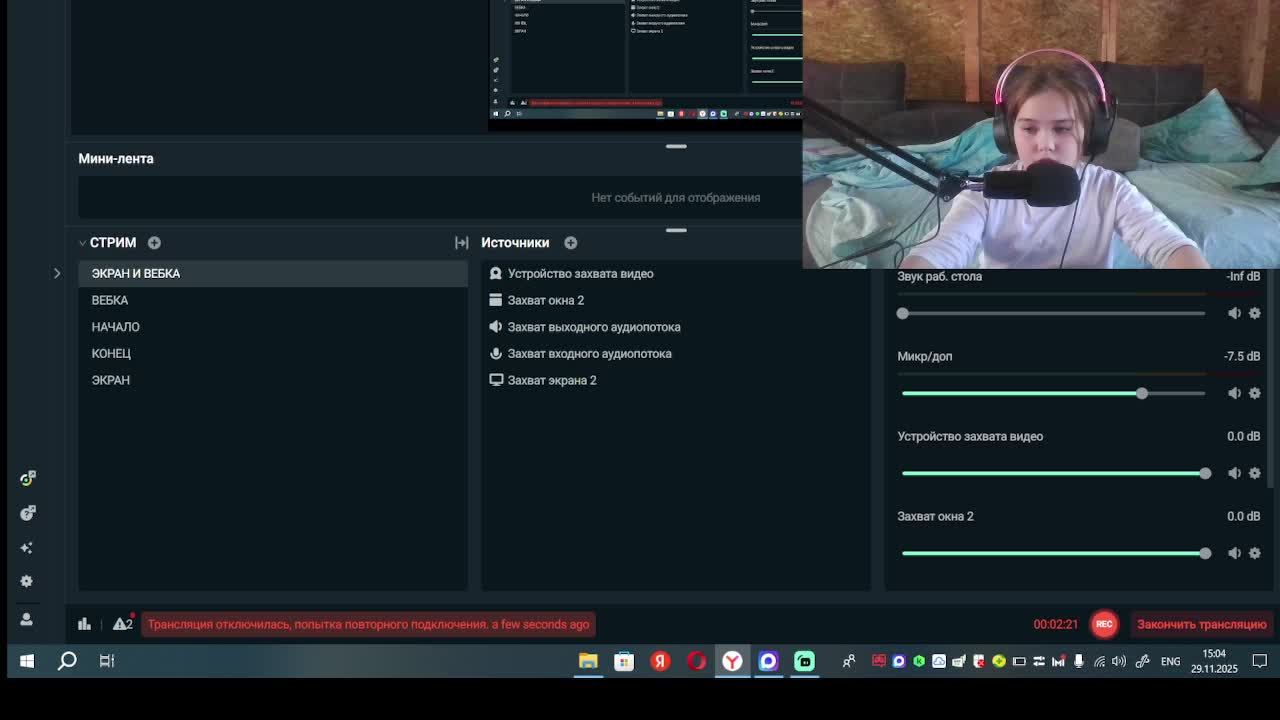
Task: Open the Streamlabs dashboard external link icon
Action: [27, 479]
